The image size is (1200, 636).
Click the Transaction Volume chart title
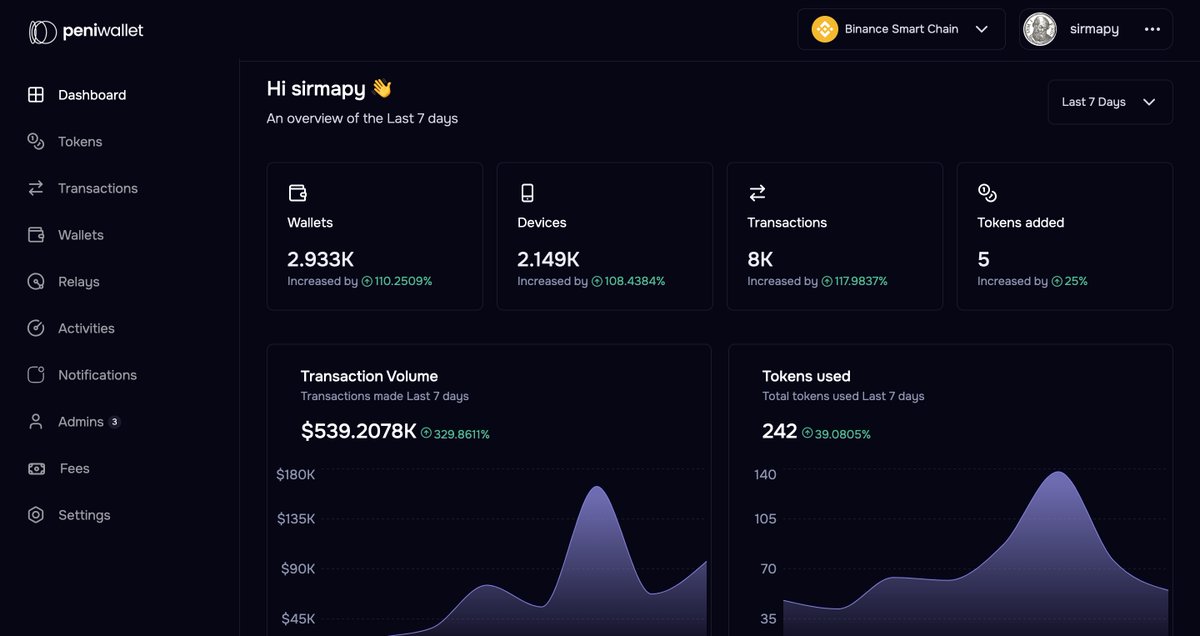click(x=369, y=376)
